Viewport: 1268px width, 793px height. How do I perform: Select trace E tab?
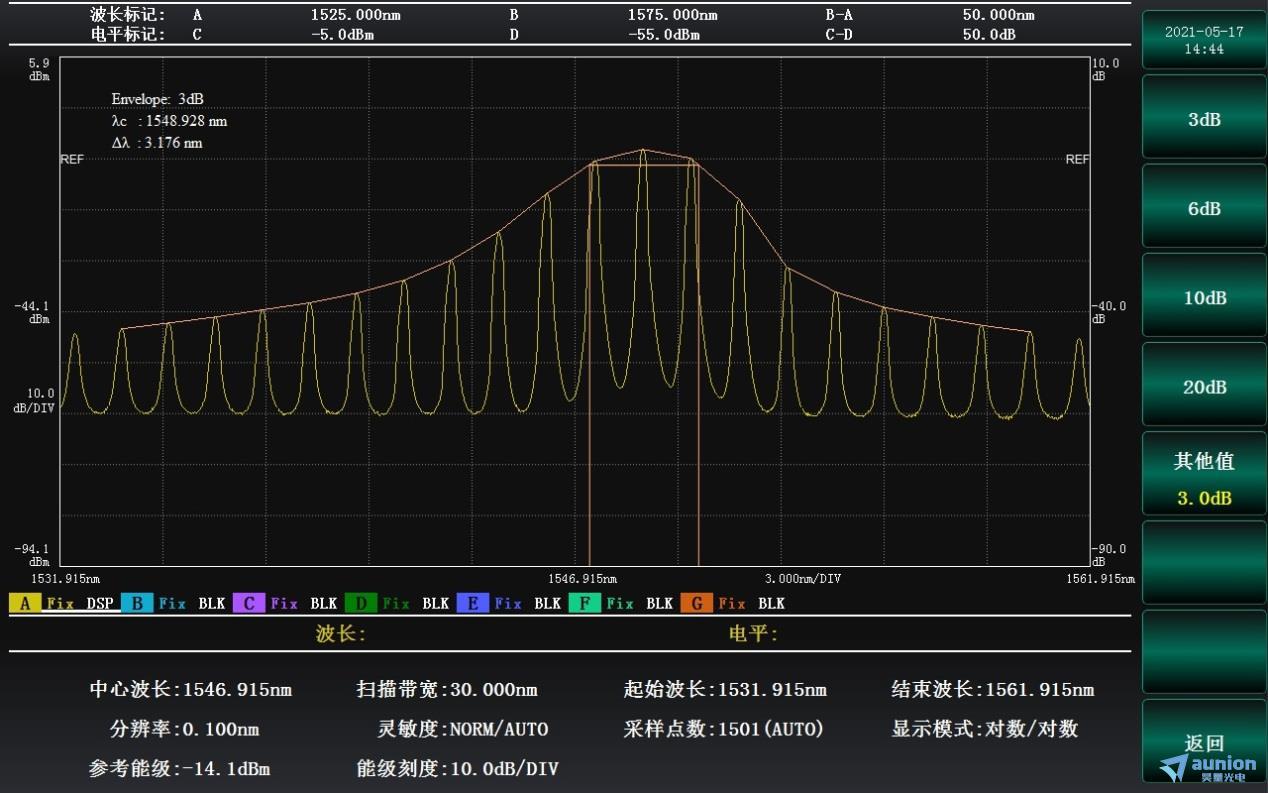coord(473,603)
